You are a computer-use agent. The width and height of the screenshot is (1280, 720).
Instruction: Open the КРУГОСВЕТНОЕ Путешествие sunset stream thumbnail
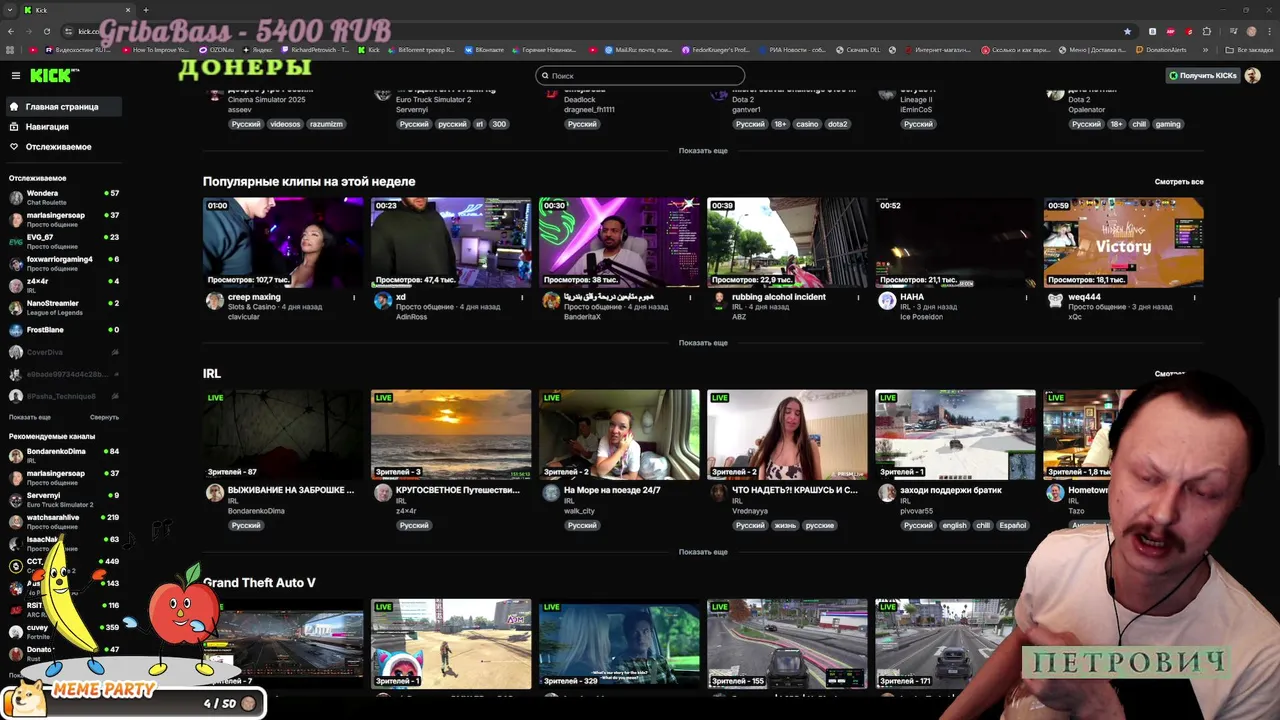(x=451, y=435)
